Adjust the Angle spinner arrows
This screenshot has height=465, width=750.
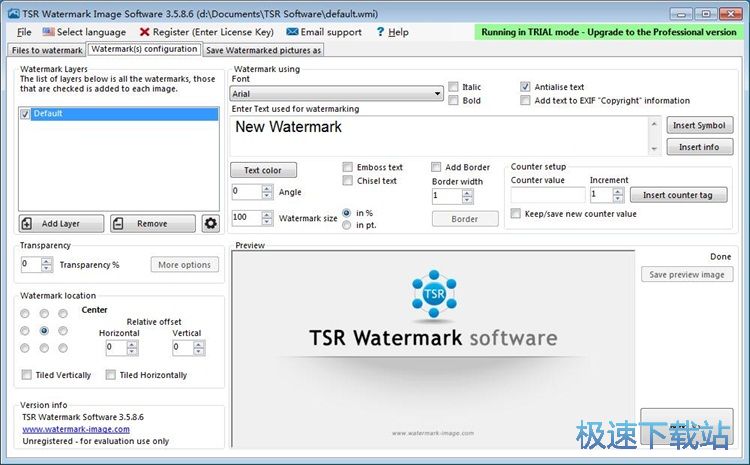[267, 192]
